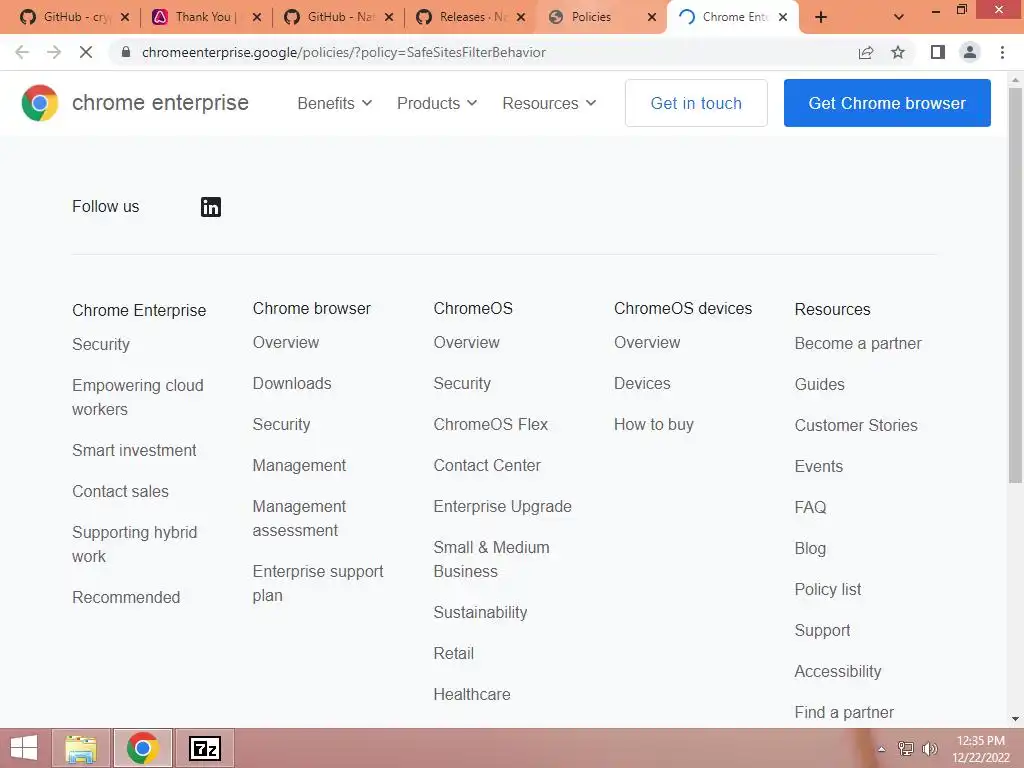This screenshot has height=768, width=1024.
Task: Share this page icon in address bar
Action: point(866,52)
